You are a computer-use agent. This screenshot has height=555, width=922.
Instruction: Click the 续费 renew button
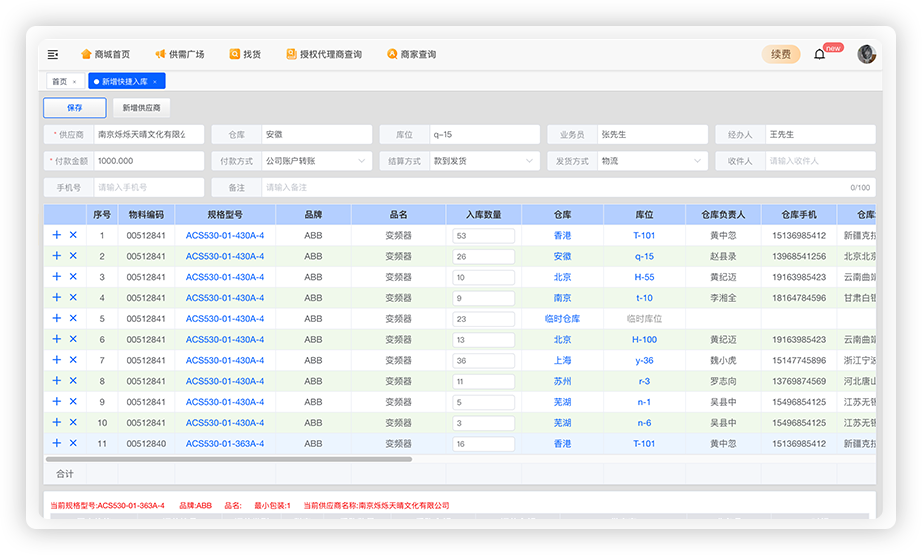click(781, 54)
